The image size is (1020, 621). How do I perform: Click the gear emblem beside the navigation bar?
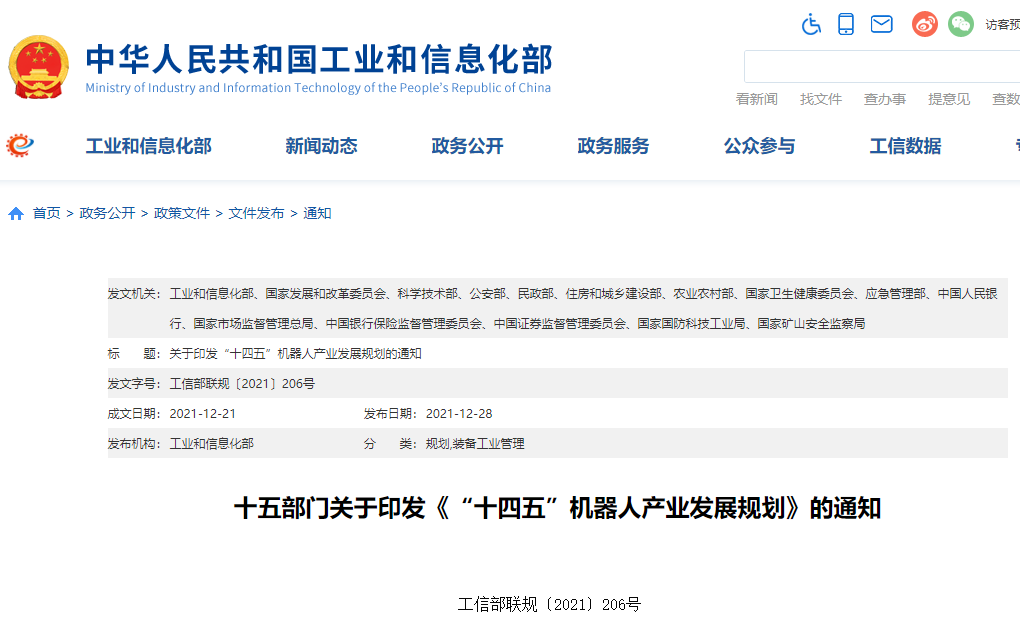(22, 145)
